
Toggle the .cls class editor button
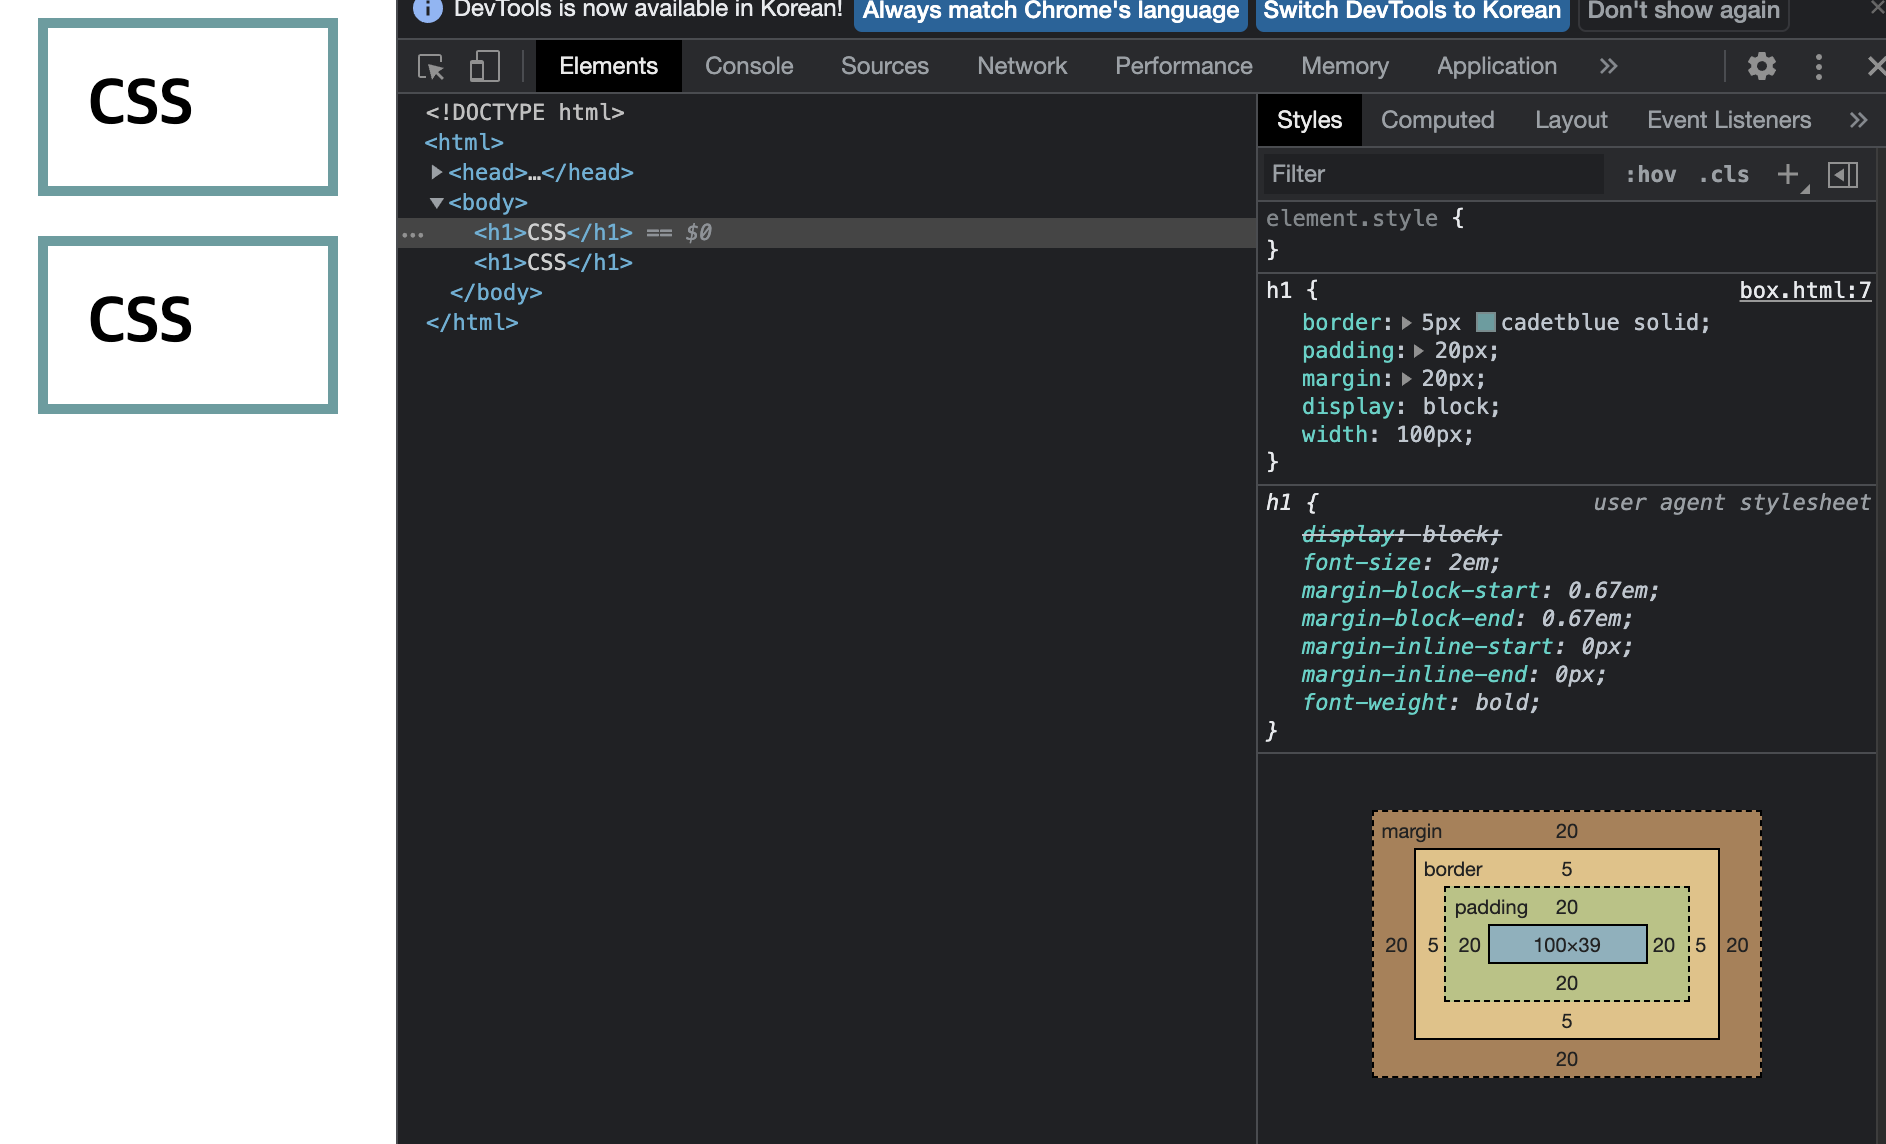click(1724, 175)
